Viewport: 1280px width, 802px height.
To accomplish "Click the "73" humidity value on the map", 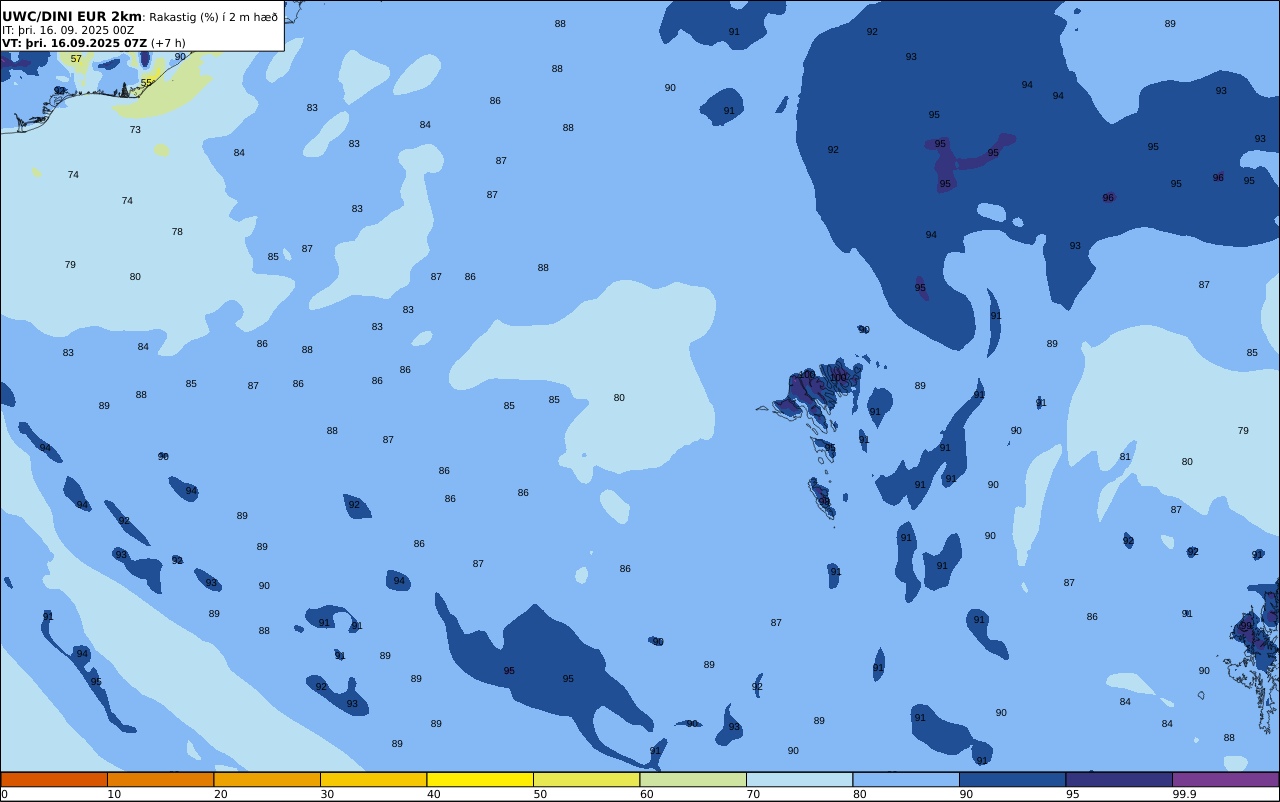I will click(135, 130).
